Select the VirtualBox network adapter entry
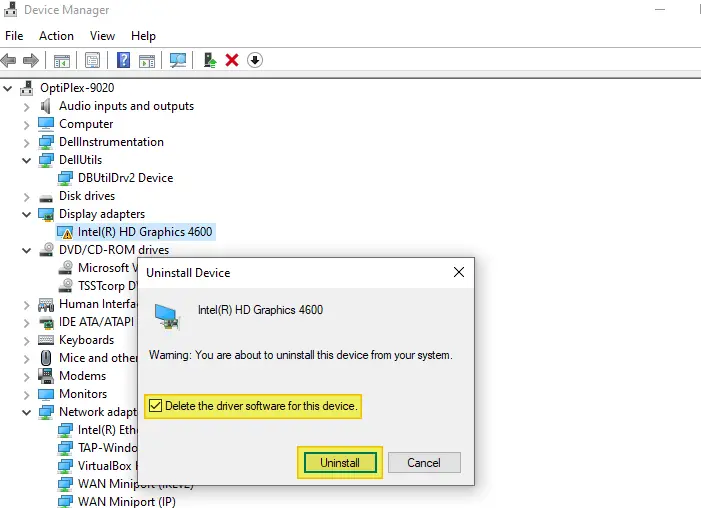The width and height of the screenshot is (701, 508). (x=107, y=466)
